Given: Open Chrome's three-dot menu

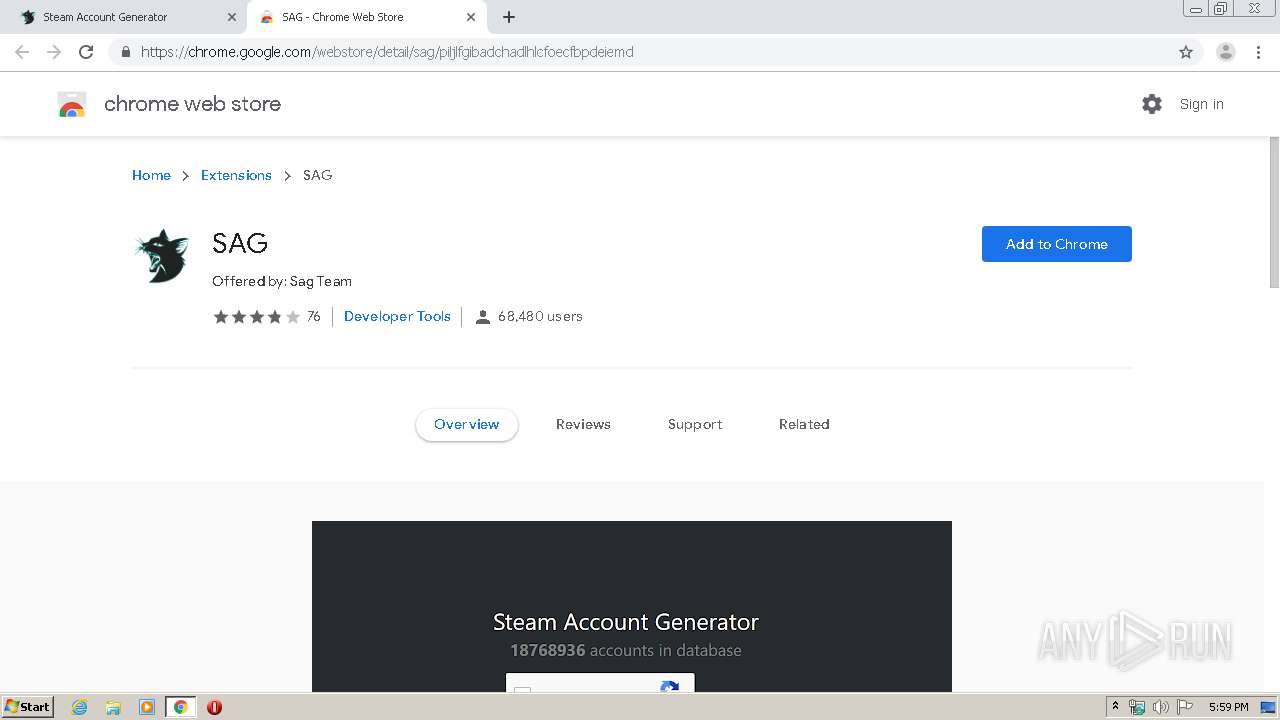Looking at the screenshot, I should click(x=1259, y=52).
